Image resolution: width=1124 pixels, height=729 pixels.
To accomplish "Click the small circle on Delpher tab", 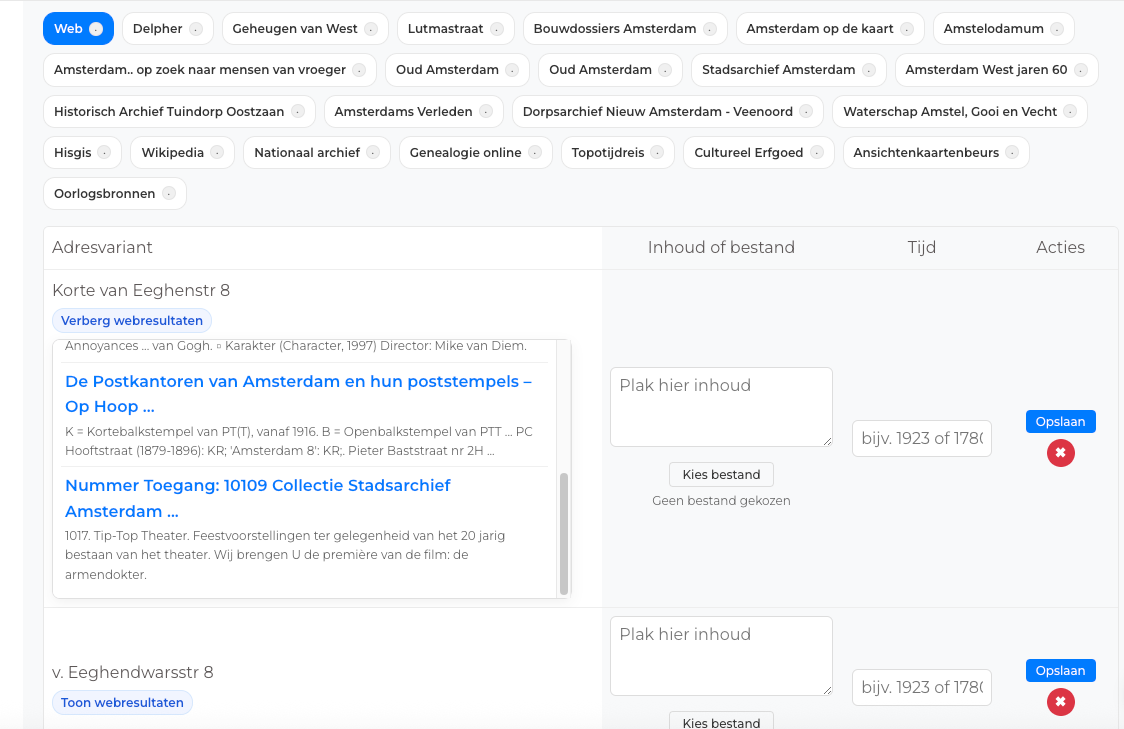I will pyautogui.click(x=196, y=29).
